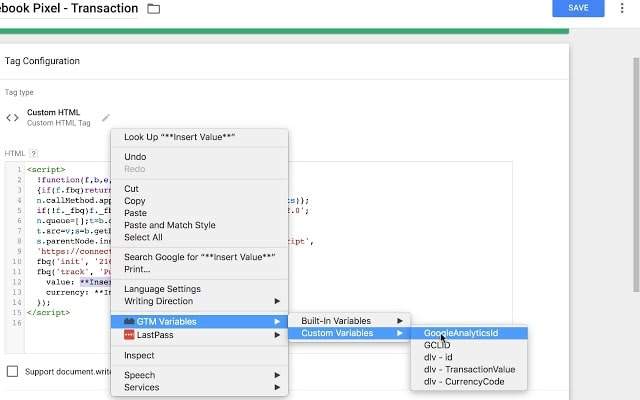
Task: Click the HTML help question mark icon
Action: (x=34, y=153)
